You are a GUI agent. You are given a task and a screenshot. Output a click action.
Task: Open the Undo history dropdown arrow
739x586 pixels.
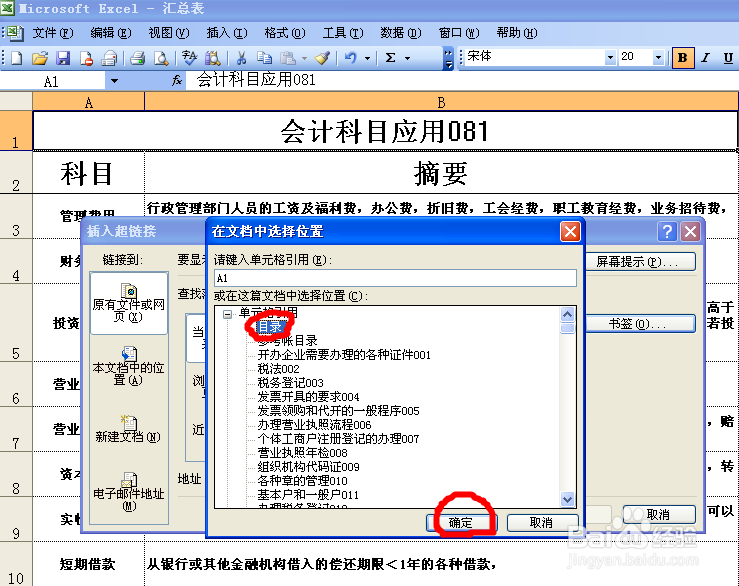pyautogui.click(x=367, y=58)
